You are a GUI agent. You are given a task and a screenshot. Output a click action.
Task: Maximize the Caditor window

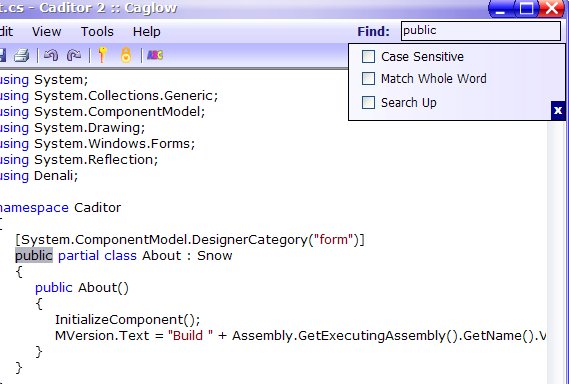[x=527, y=8]
